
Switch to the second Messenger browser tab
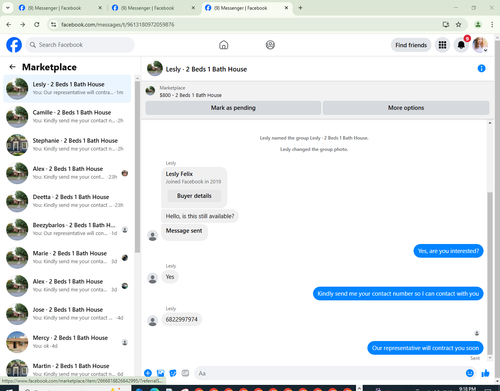153,8
